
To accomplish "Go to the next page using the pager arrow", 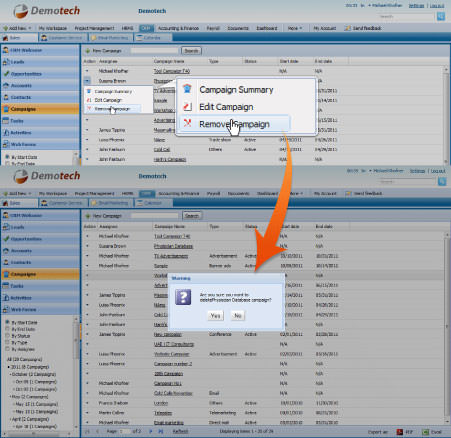I will 151,431.
